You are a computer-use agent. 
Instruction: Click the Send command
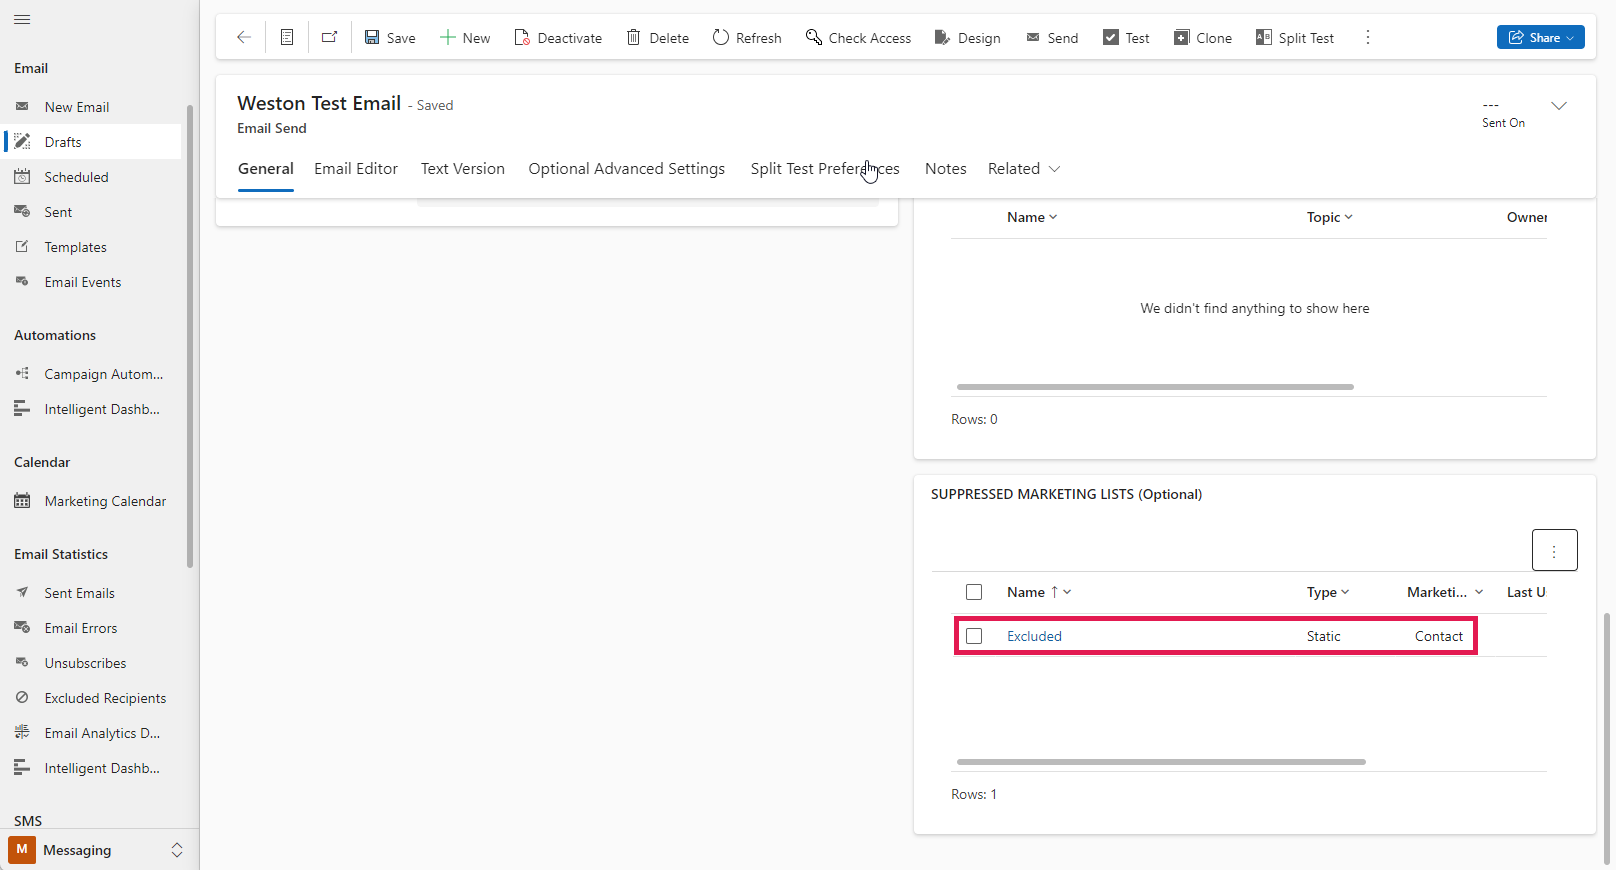1052,37
